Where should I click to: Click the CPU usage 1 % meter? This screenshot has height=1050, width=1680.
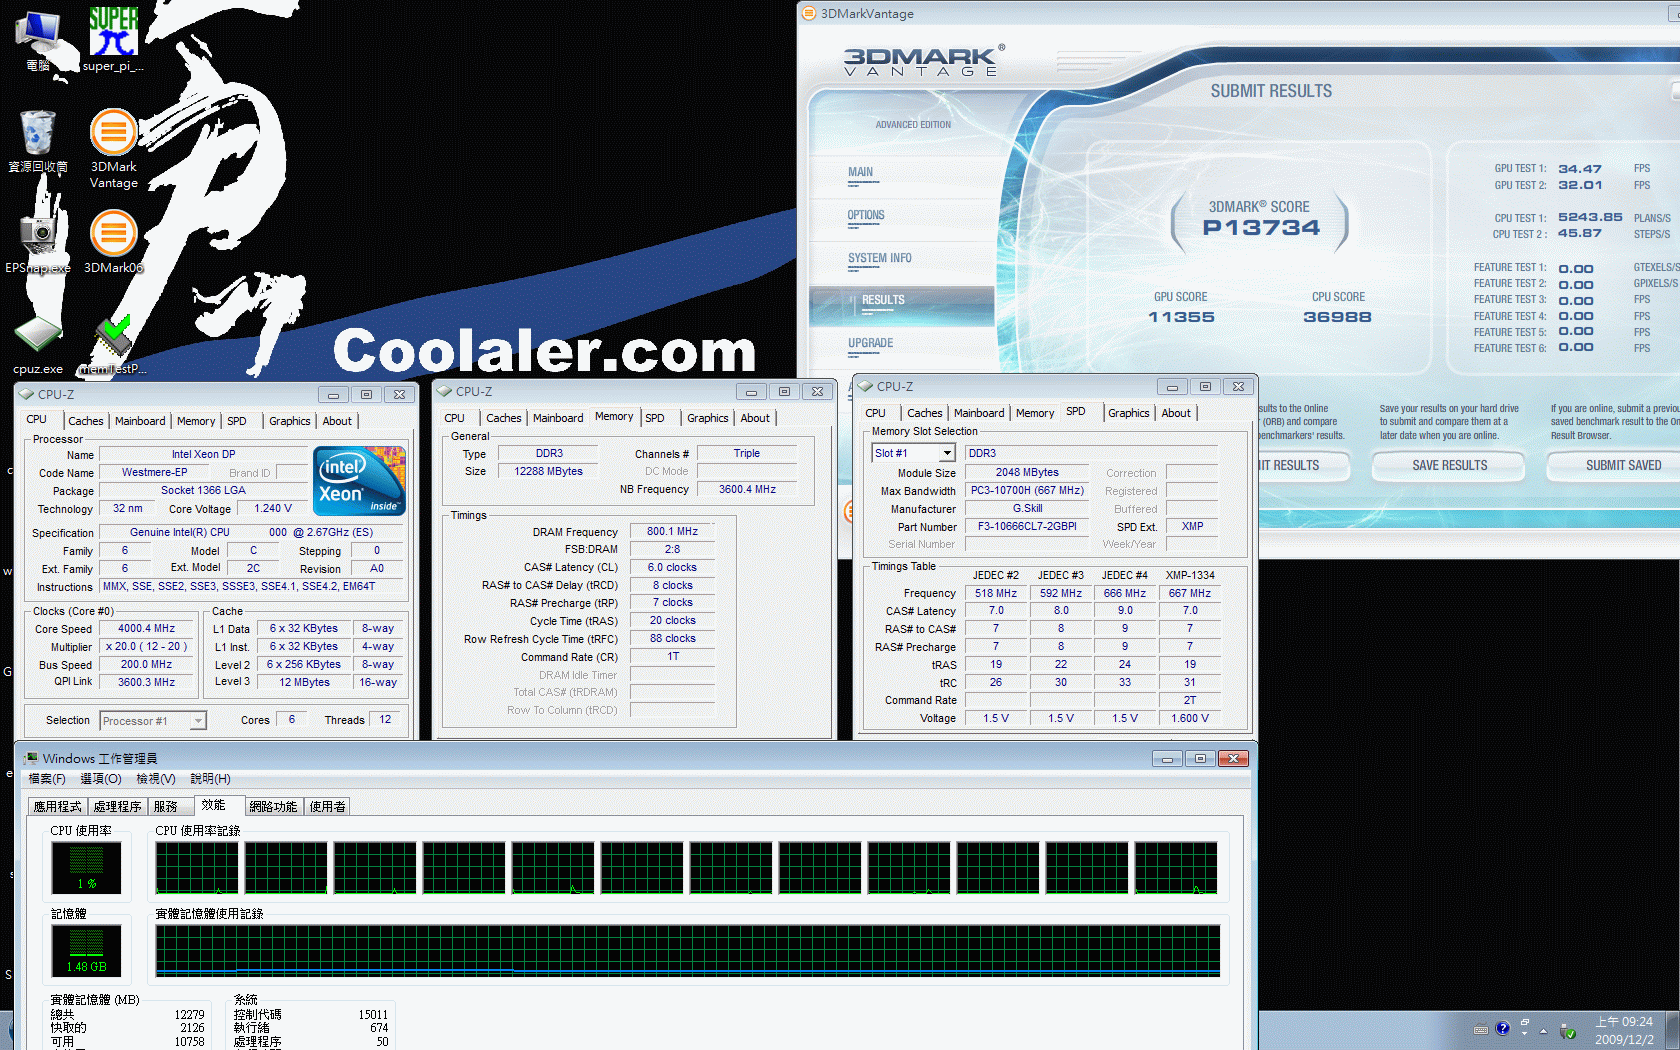pos(86,868)
